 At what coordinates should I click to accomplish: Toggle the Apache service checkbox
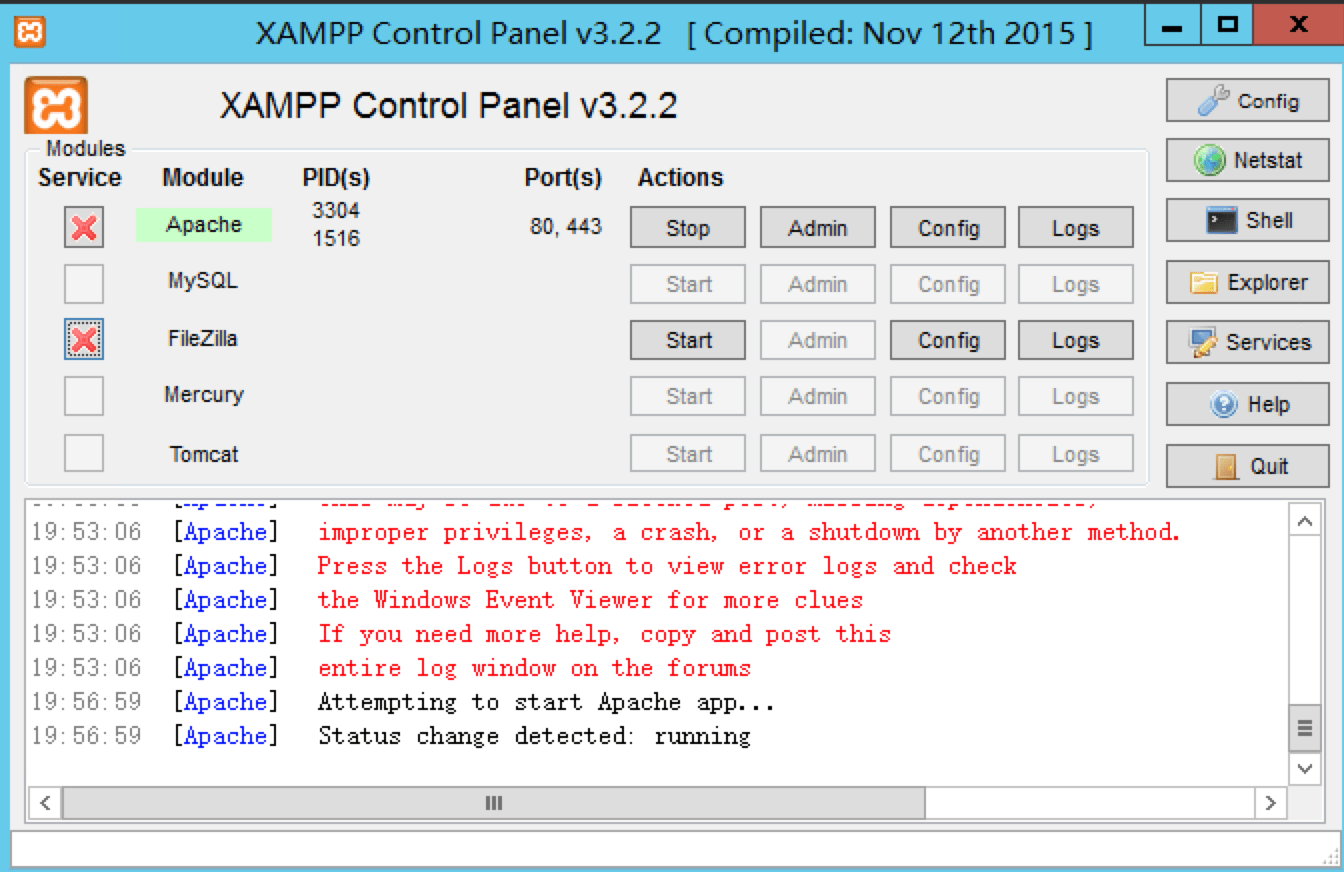[x=84, y=228]
